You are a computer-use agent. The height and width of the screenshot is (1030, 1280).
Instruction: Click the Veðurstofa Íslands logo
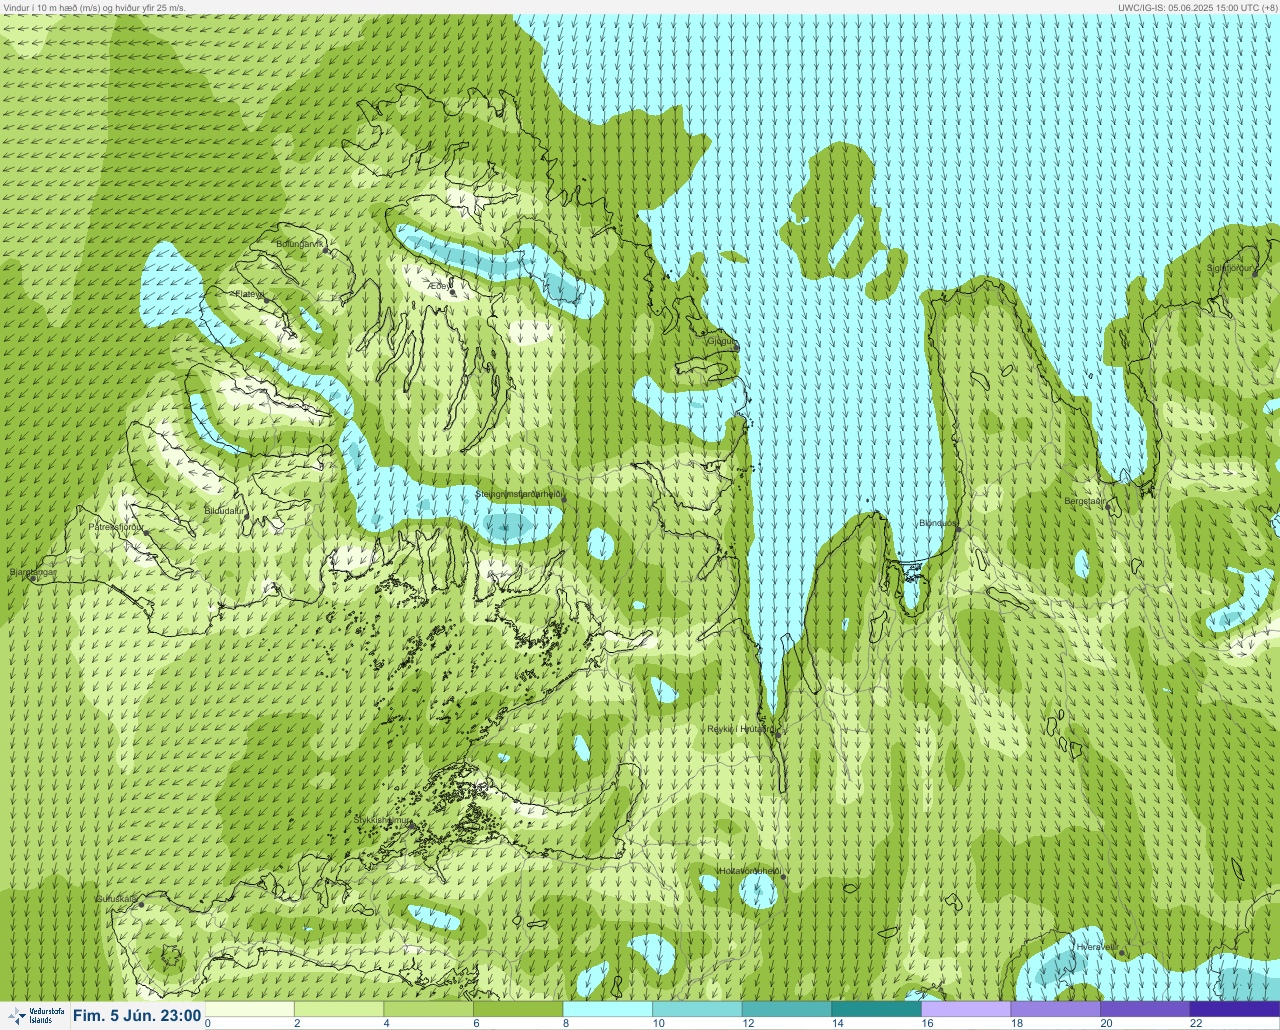[35, 1015]
